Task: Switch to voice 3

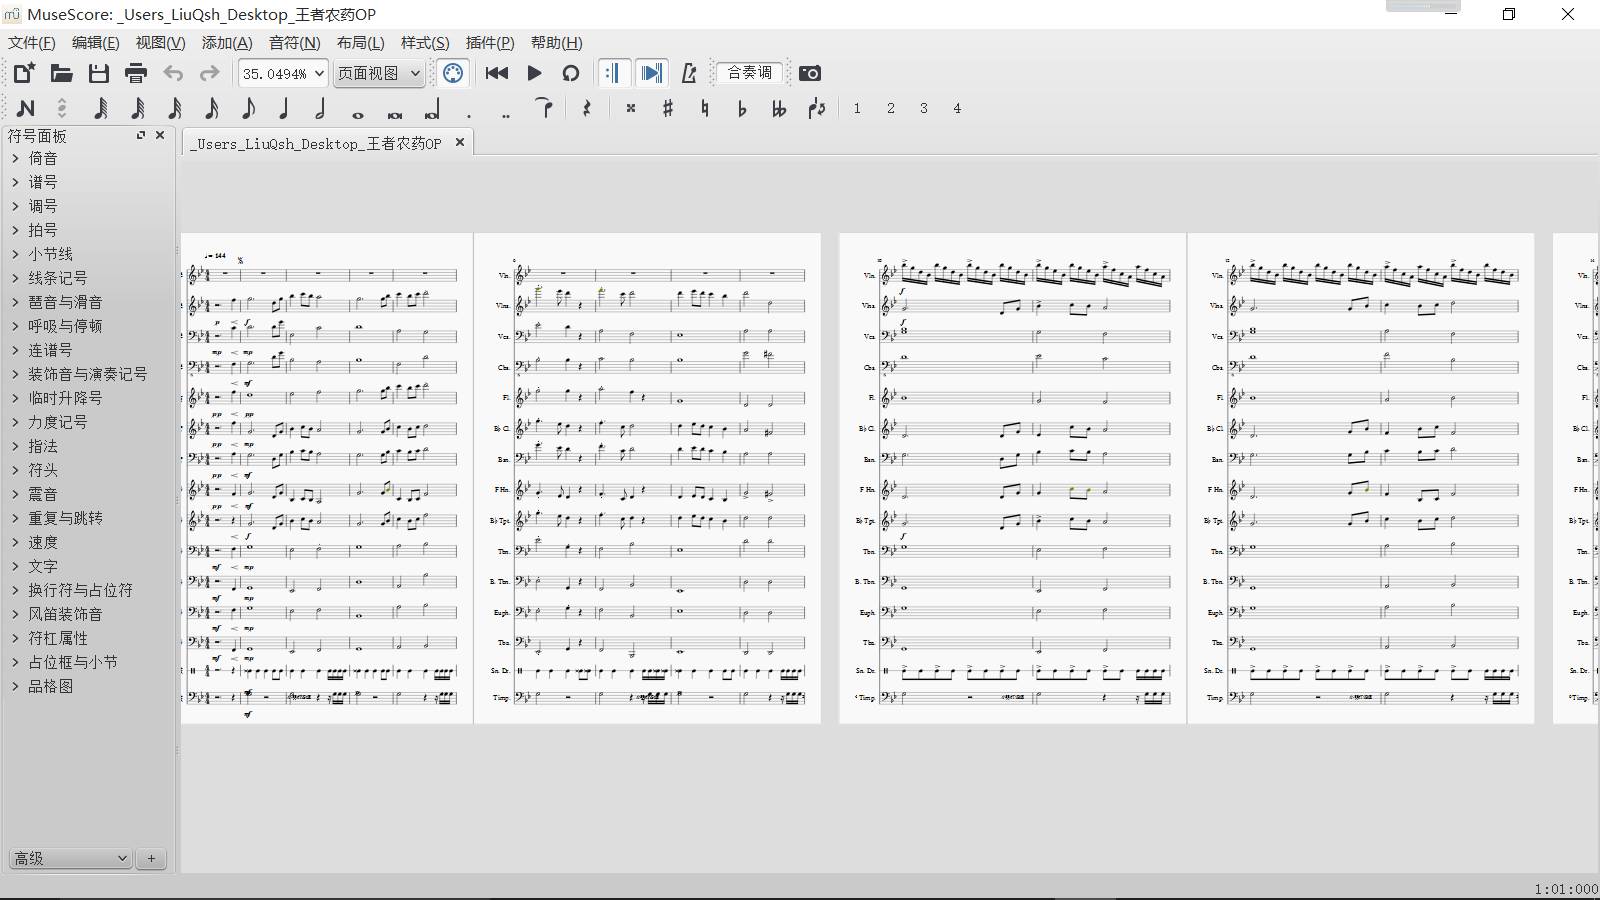Action: pos(923,108)
